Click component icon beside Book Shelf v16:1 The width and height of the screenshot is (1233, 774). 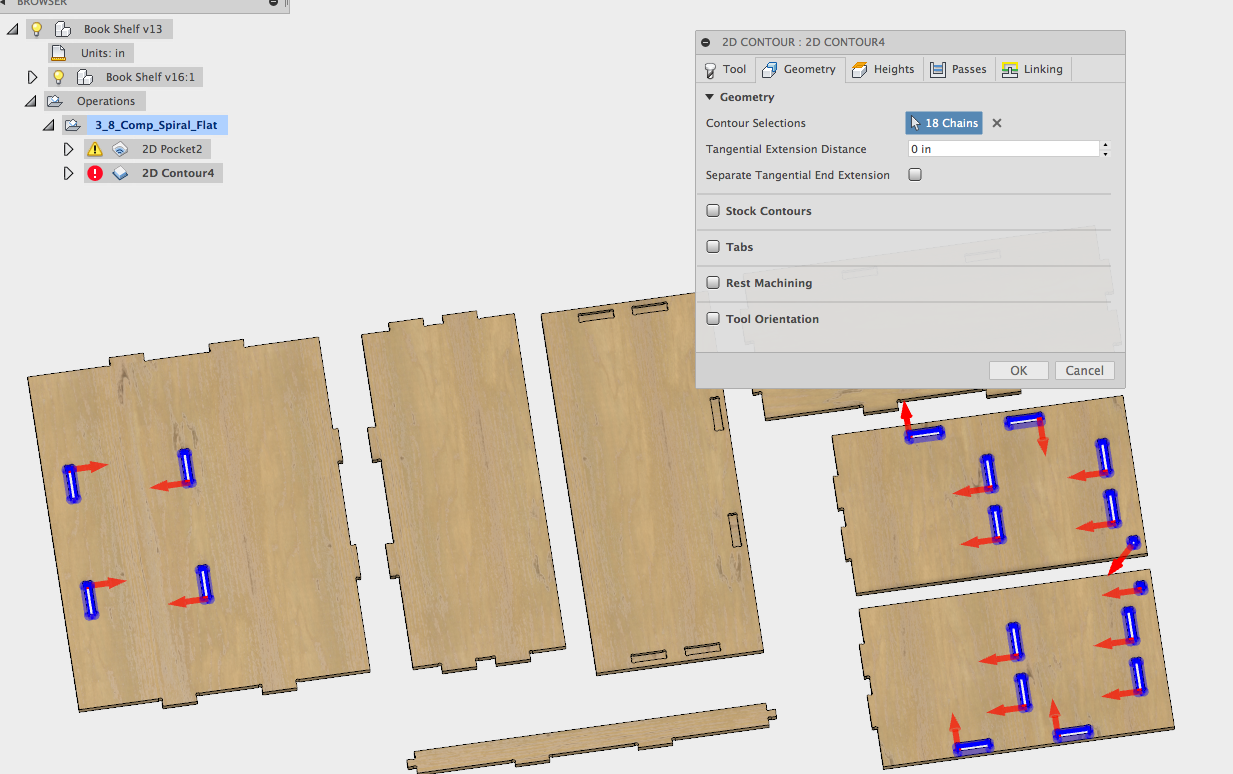[85, 77]
